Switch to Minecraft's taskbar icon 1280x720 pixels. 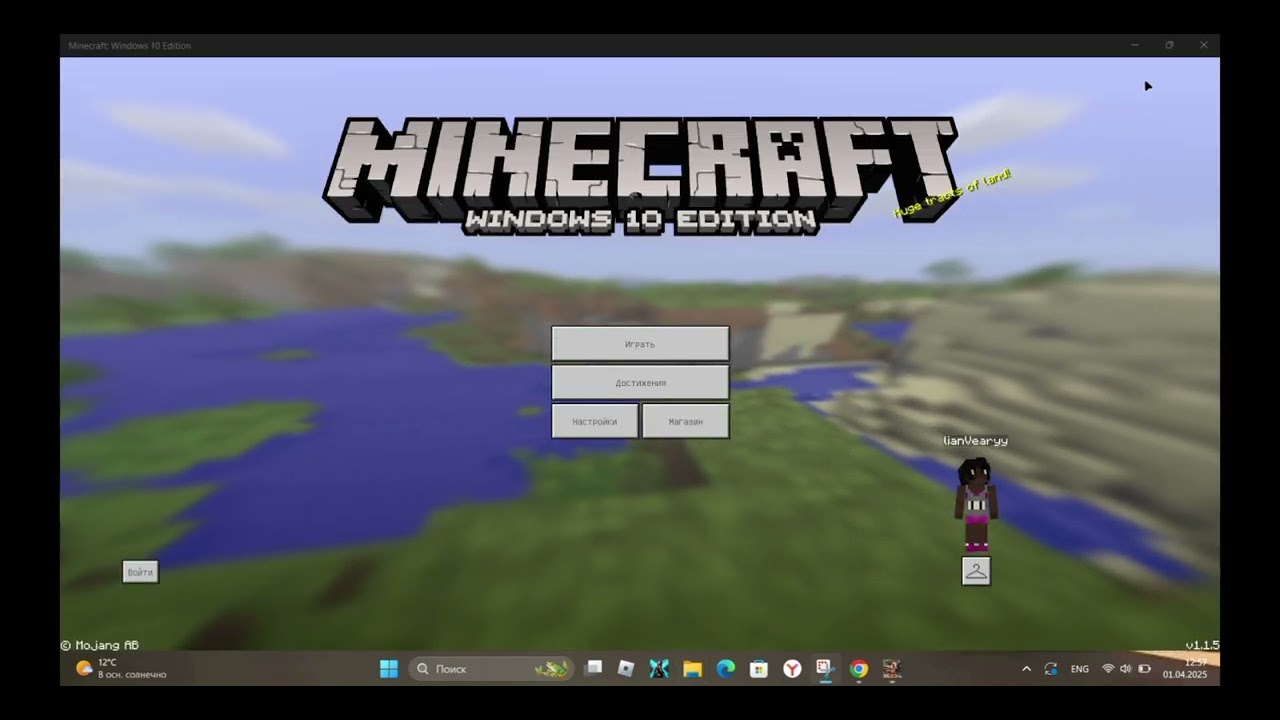[x=892, y=669]
